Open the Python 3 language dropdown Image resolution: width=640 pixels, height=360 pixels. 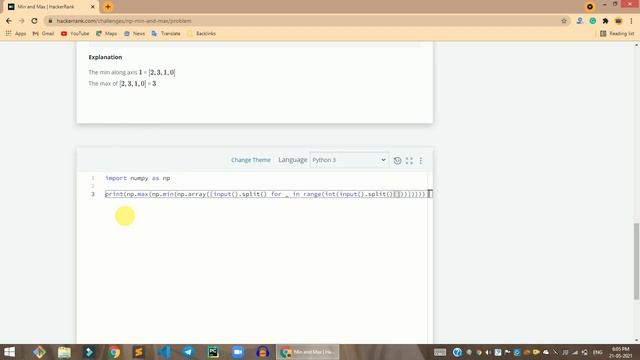tap(349, 160)
